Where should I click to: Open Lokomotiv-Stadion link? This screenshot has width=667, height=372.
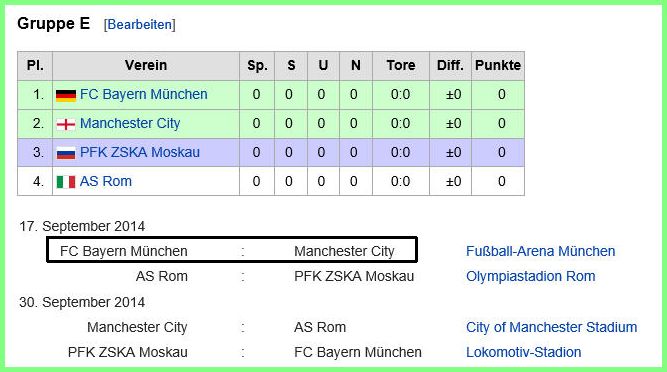coord(524,352)
